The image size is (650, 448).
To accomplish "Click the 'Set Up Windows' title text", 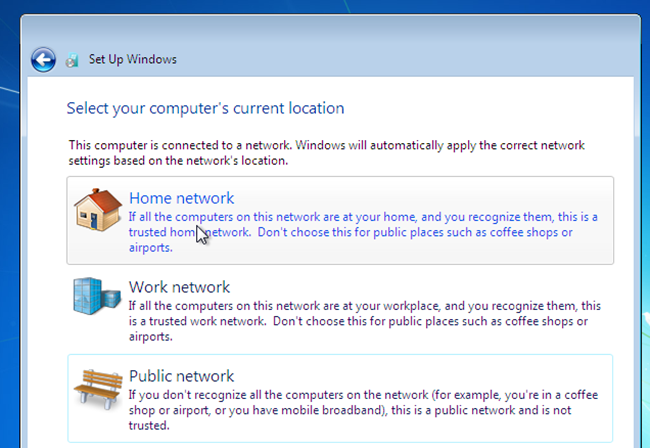I will point(133,59).
